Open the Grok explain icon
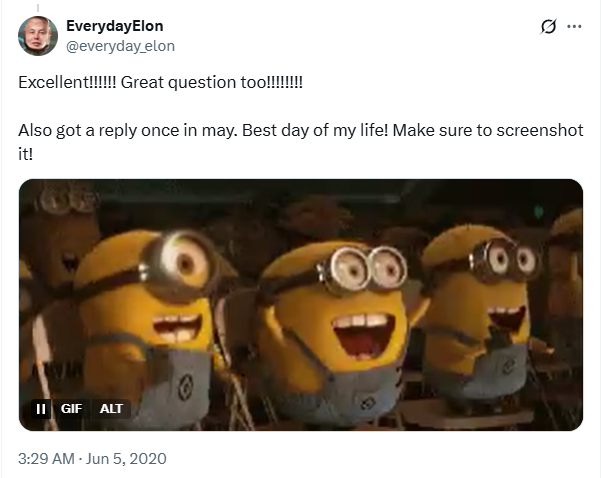The image size is (601, 478). (548, 26)
